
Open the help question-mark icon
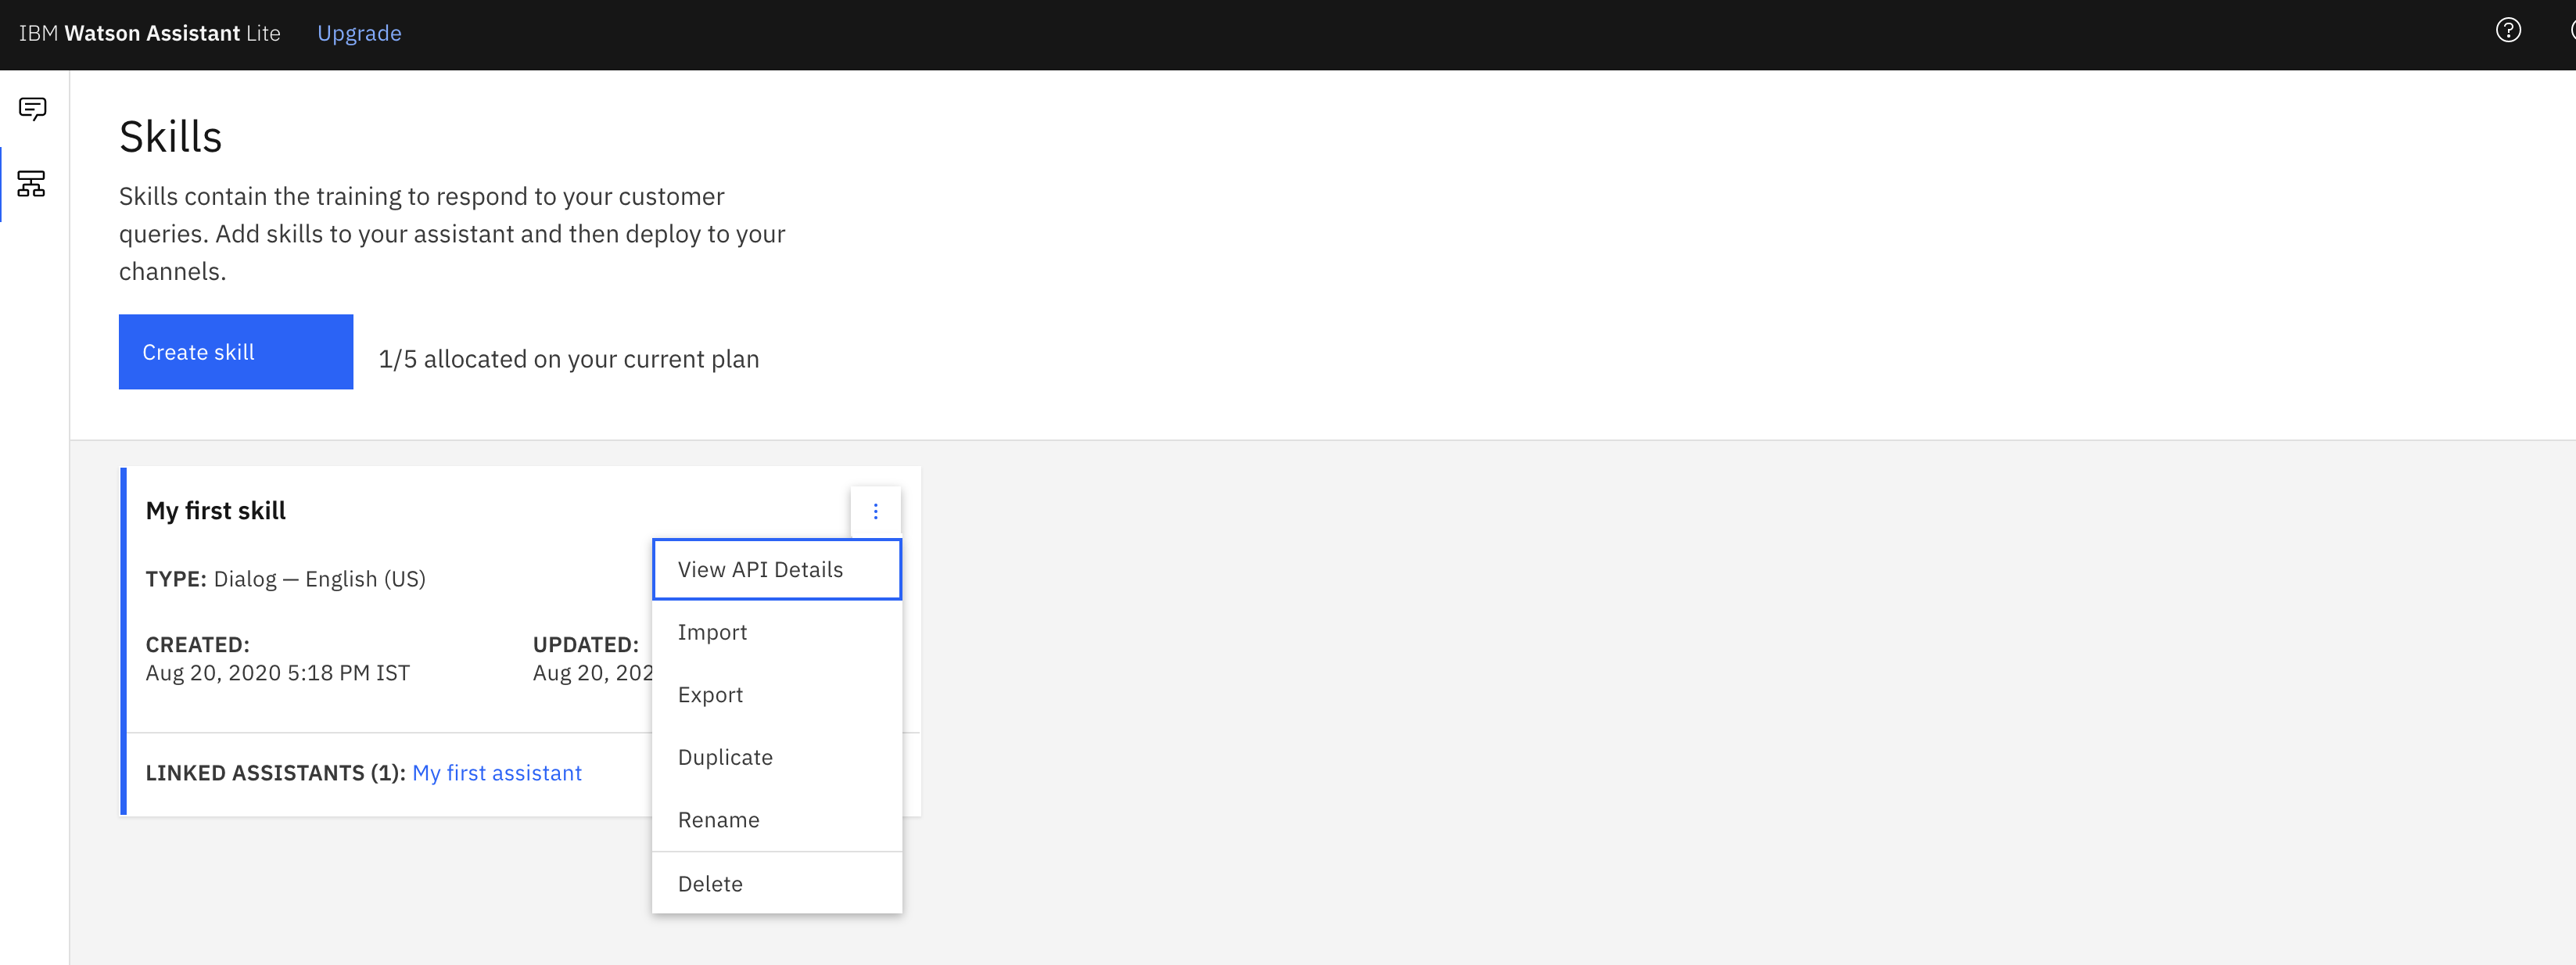[2508, 31]
